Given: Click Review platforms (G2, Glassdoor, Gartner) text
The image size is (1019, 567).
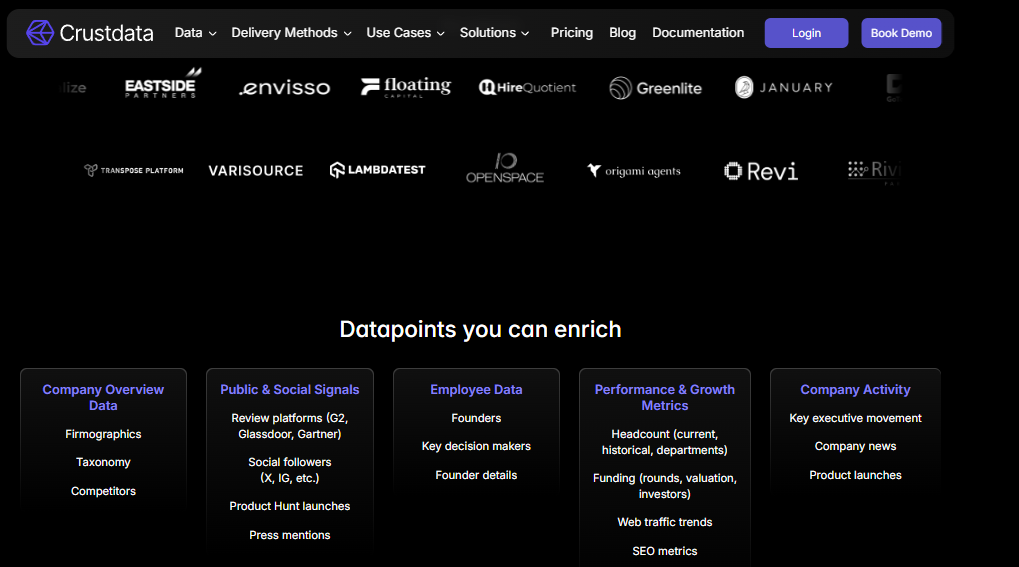Looking at the screenshot, I should (x=290, y=426).
